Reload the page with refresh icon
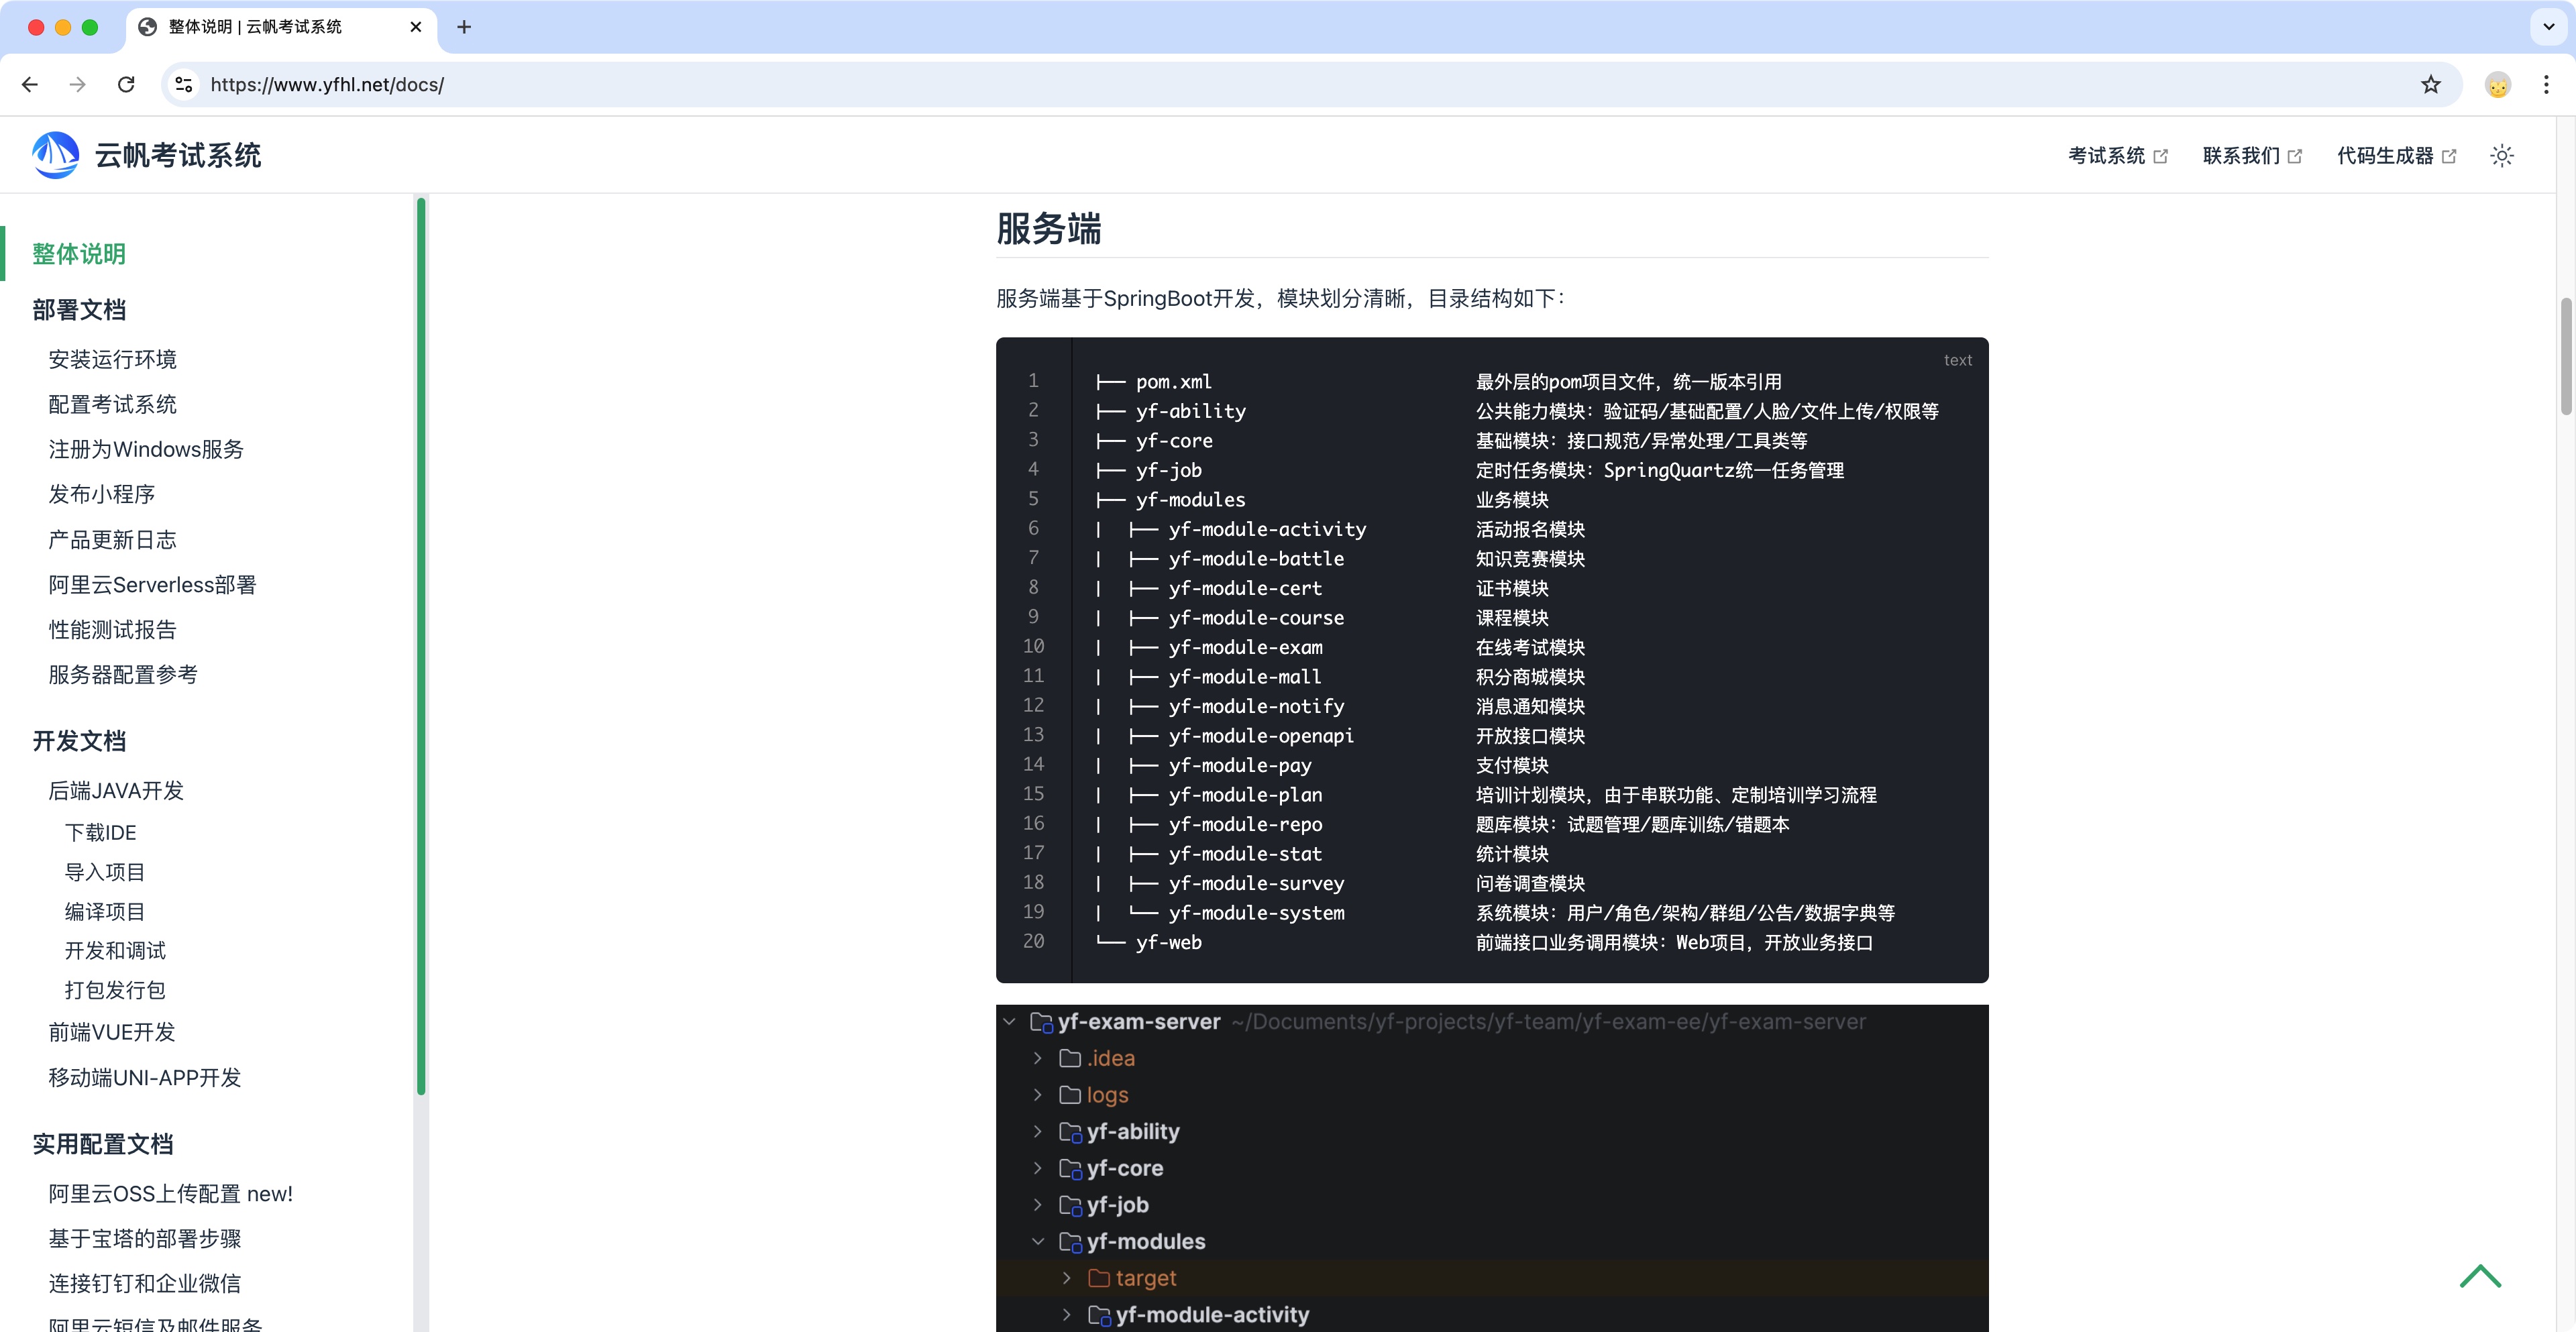 tap(126, 85)
